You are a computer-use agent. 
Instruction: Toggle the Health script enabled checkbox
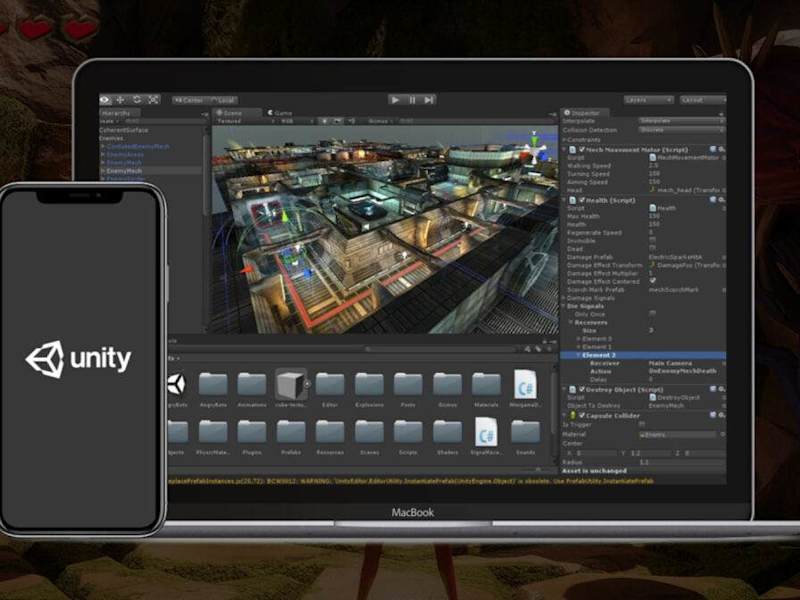point(582,200)
